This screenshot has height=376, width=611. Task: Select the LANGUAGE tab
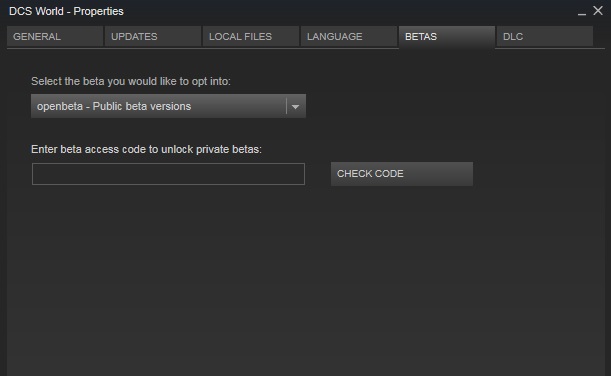click(x=349, y=37)
